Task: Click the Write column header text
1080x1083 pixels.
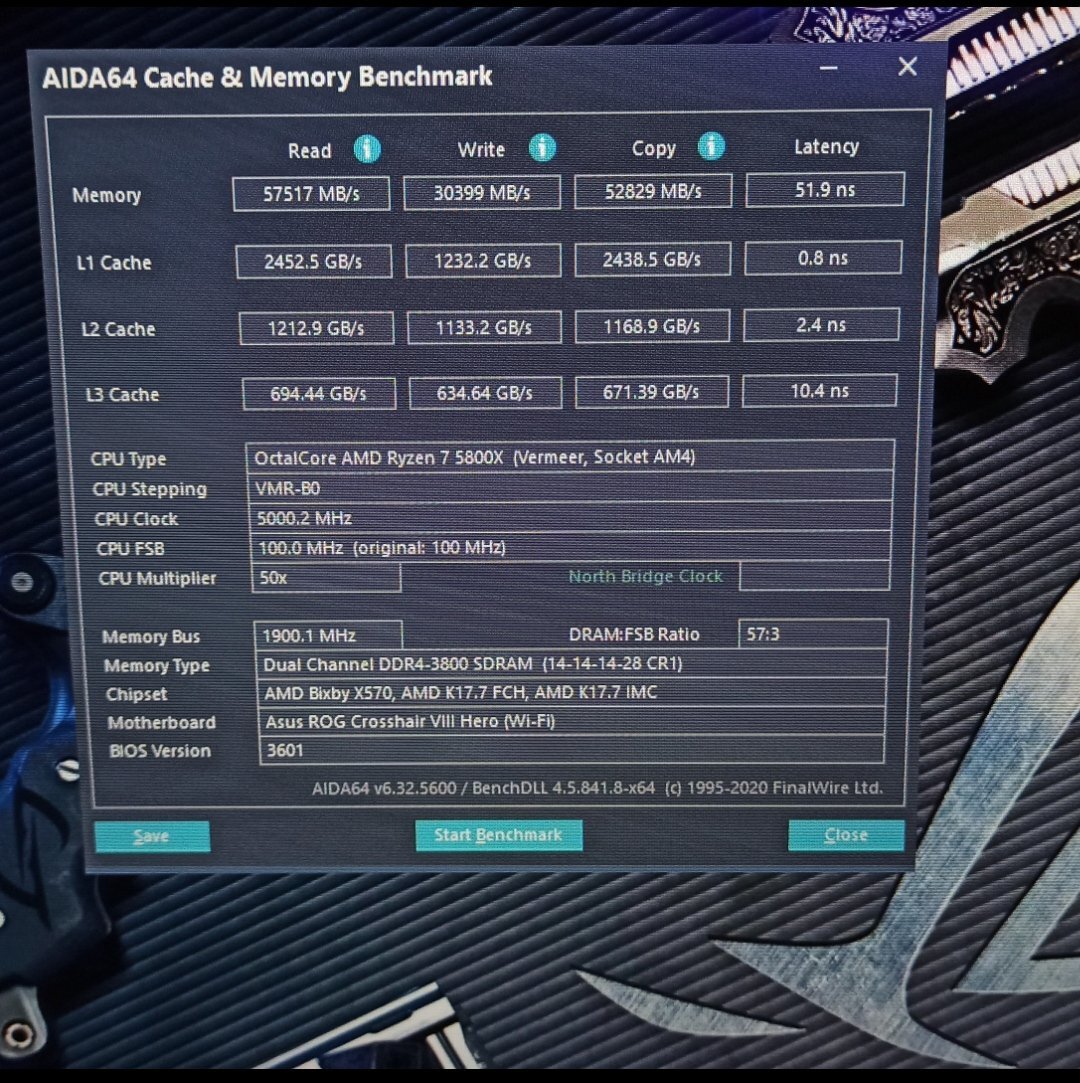Action: (x=481, y=149)
